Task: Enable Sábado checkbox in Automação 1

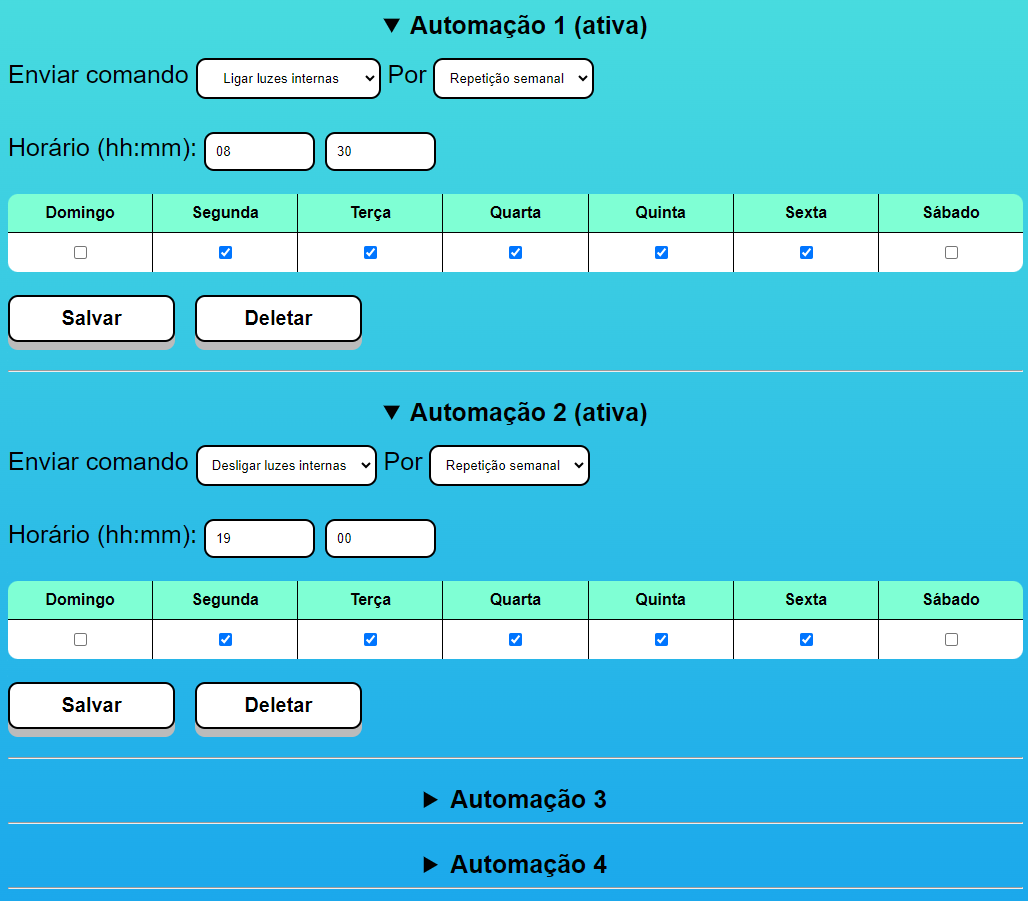Action: pos(951,253)
